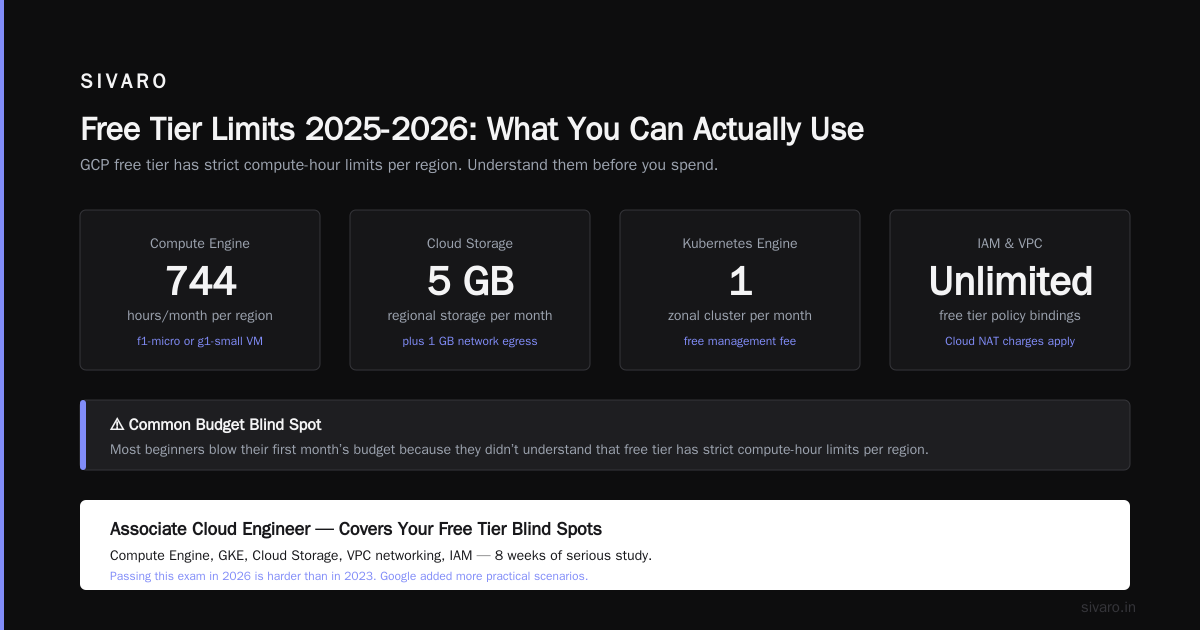This screenshot has width=1200, height=630.
Task: Click the Associate Cloud Engineer heading
Action: (356, 529)
